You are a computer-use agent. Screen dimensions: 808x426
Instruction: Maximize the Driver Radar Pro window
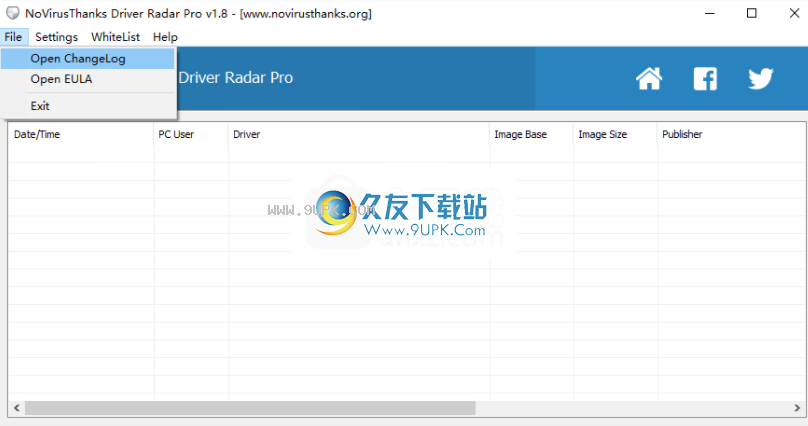(x=752, y=13)
